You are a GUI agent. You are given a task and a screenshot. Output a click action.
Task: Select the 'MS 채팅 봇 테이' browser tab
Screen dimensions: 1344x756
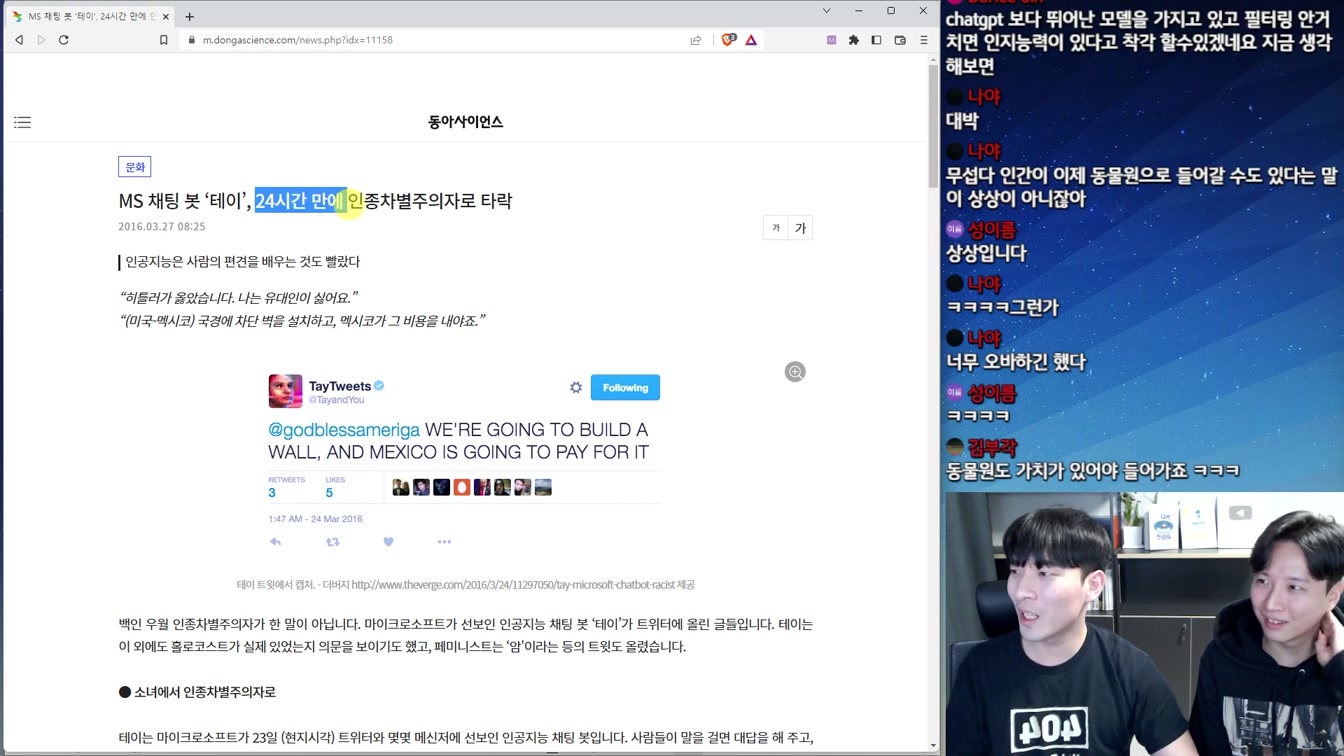[90, 16]
